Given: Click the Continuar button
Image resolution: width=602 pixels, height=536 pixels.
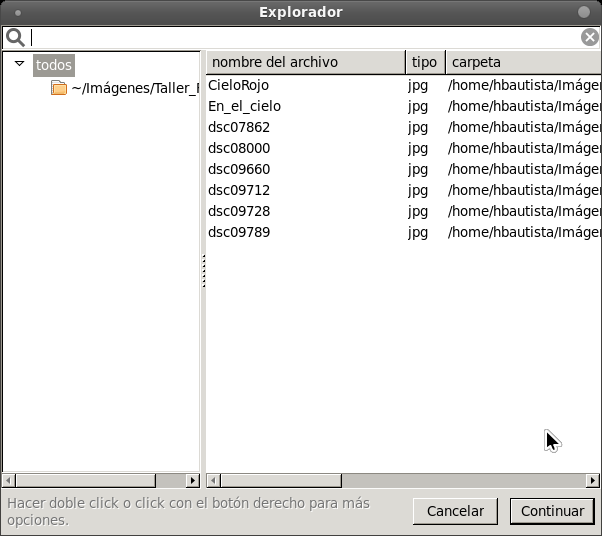Looking at the screenshot, I should click(552, 511).
